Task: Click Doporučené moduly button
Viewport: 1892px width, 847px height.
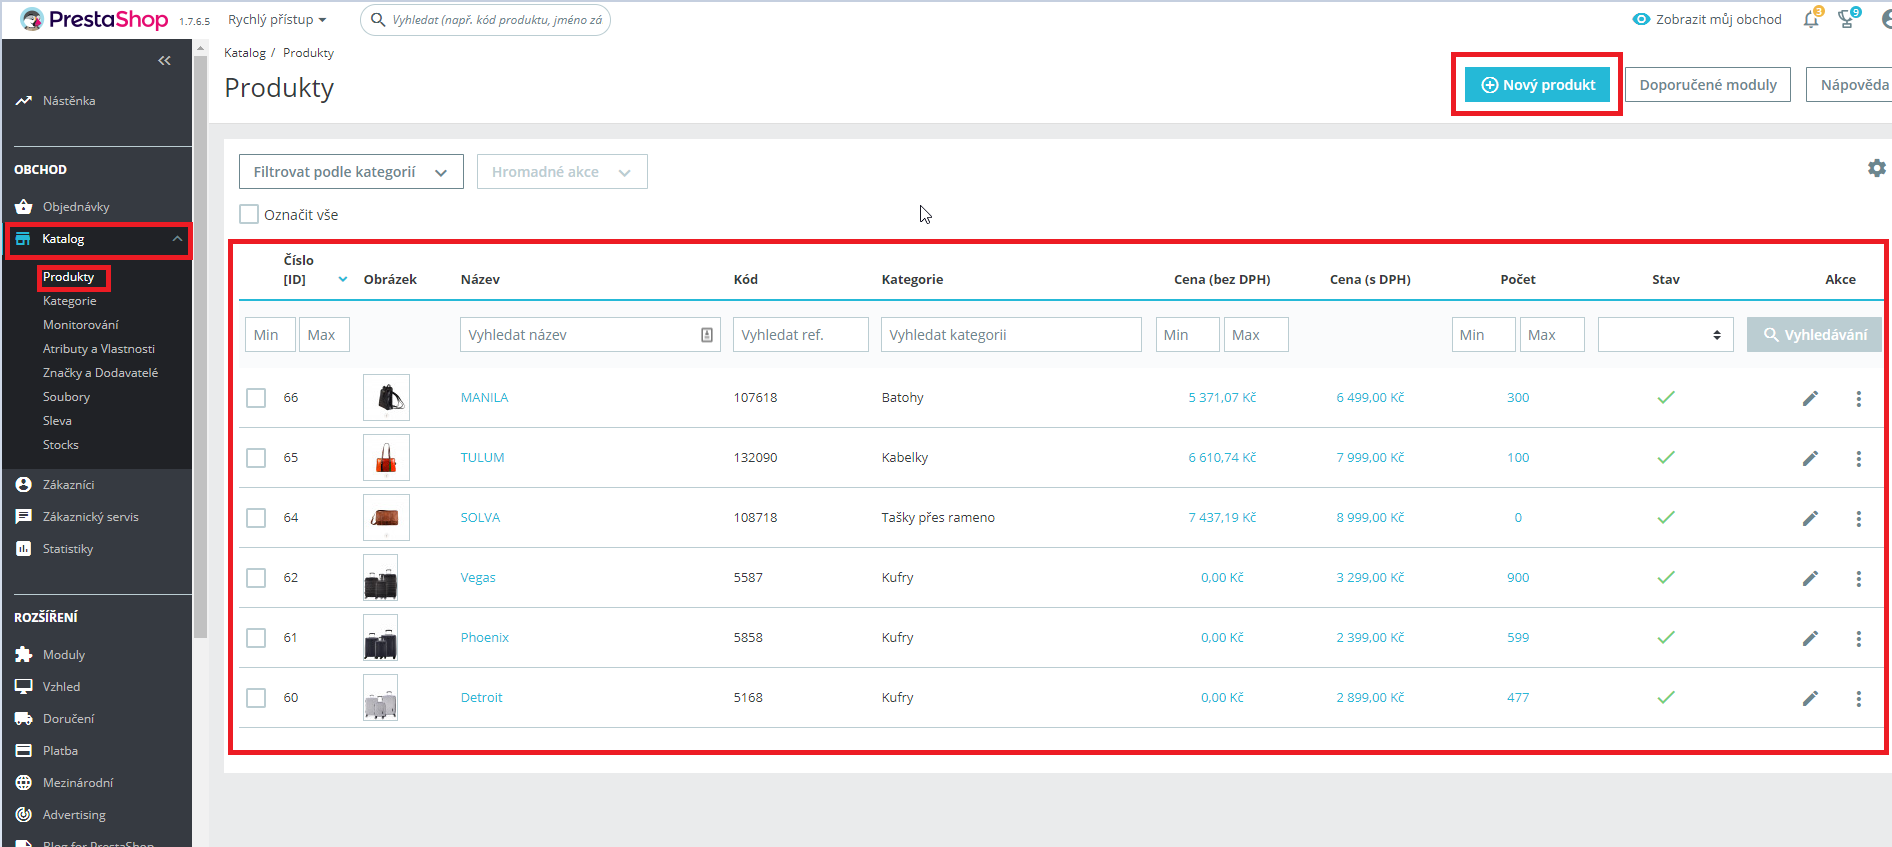Action: pos(1708,85)
